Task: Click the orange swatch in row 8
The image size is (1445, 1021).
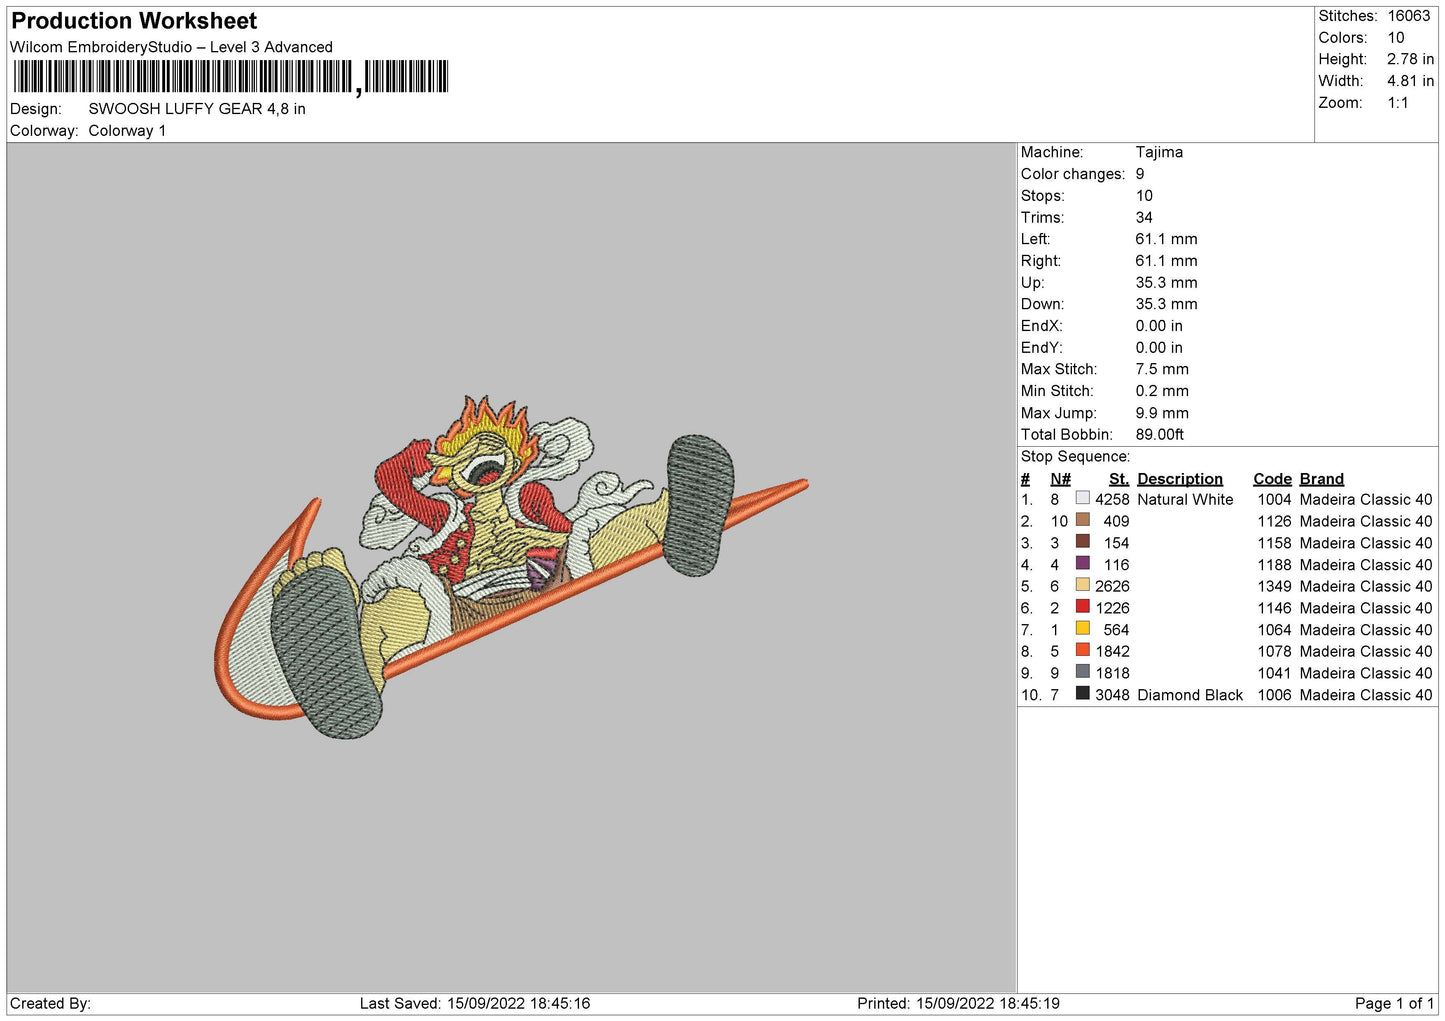Action: [x=1082, y=650]
